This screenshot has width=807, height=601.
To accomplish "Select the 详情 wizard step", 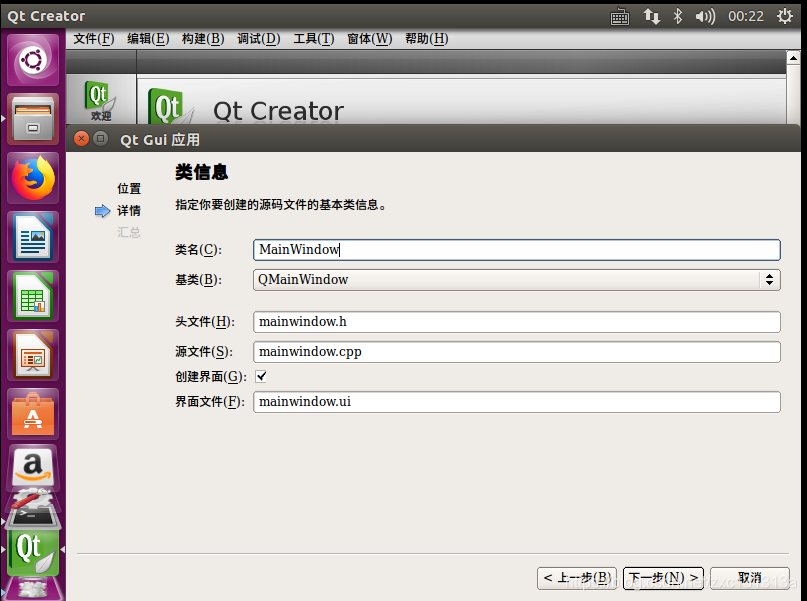I will pos(129,210).
